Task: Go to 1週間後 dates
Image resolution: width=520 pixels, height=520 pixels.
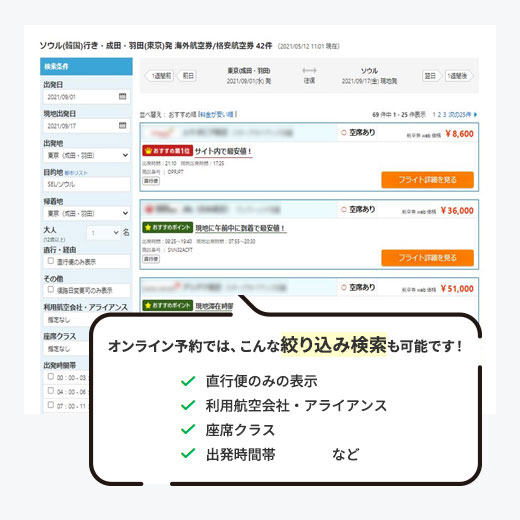Action: click(x=459, y=76)
